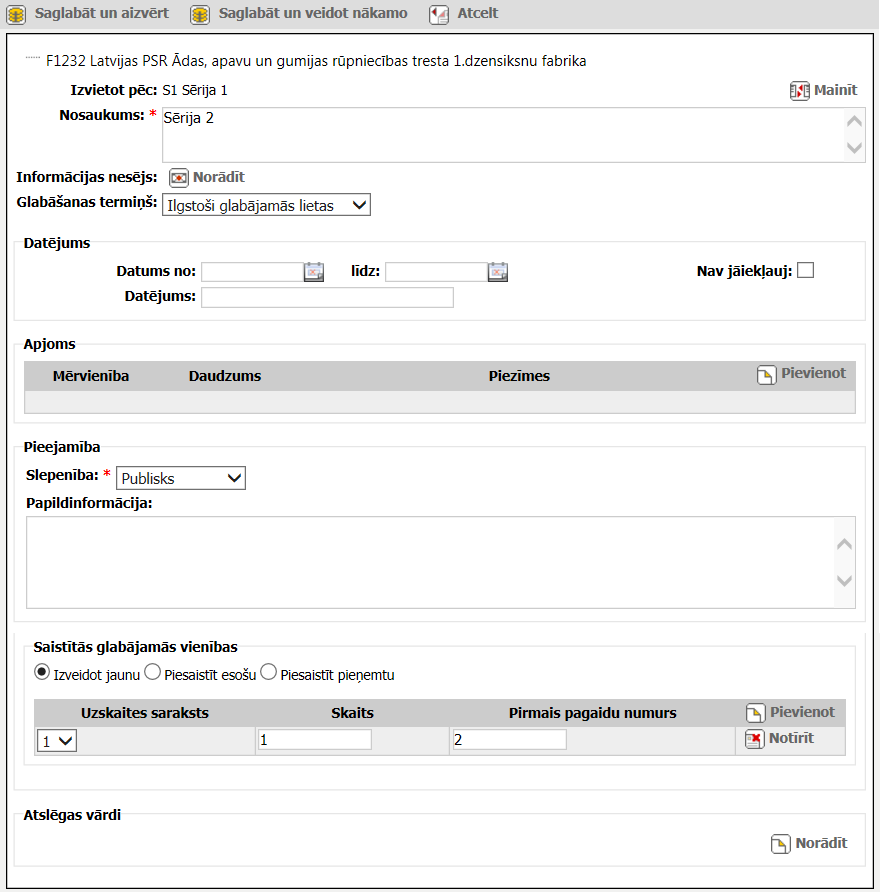Viewport: 880px width, 894px height.
Task: Click the Saglabāt un veidot nākamo icon
Action: 200,15
